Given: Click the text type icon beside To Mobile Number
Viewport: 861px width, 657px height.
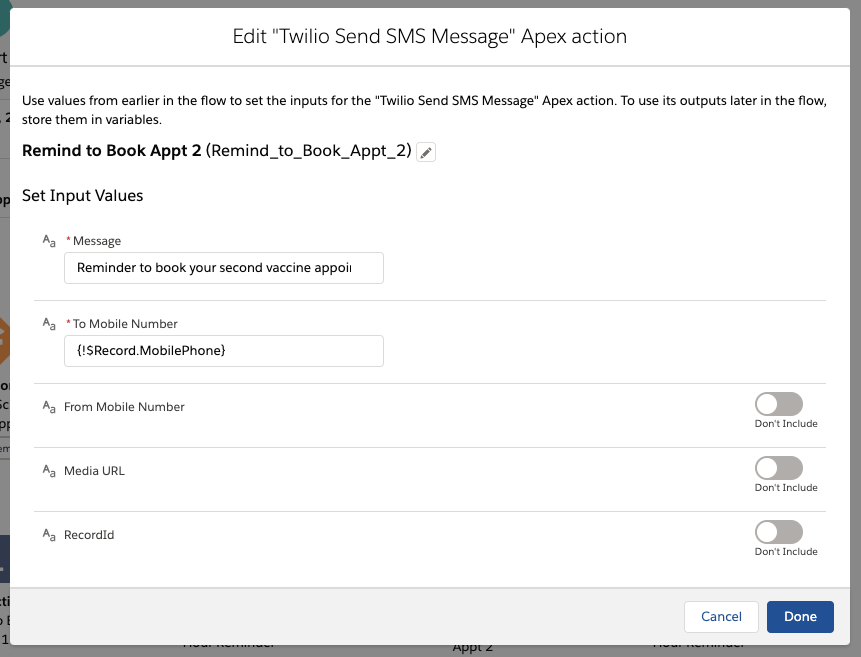Looking at the screenshot, I should pos(49,324).
